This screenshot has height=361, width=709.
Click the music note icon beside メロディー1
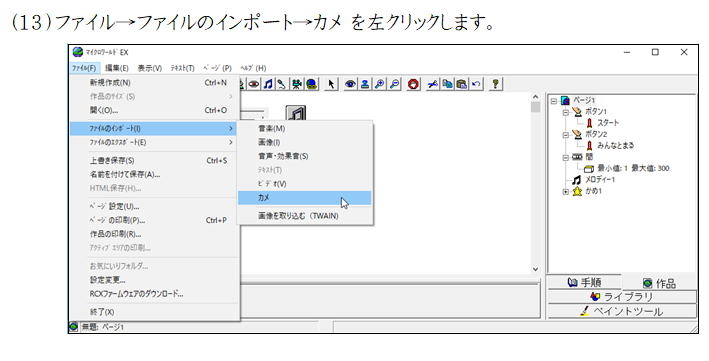point(577,180)
